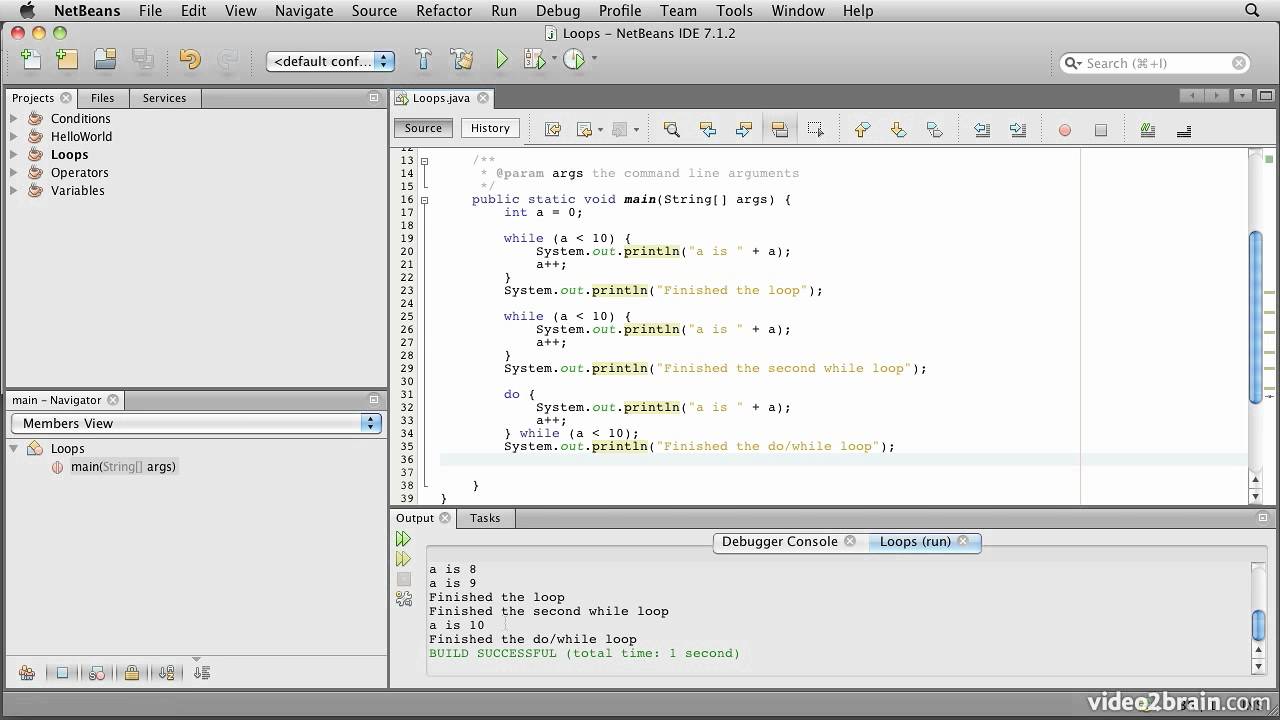1280x720 pixels.
Task: Click the Open Project toolbar icon
Action: [x=105, y=60]
